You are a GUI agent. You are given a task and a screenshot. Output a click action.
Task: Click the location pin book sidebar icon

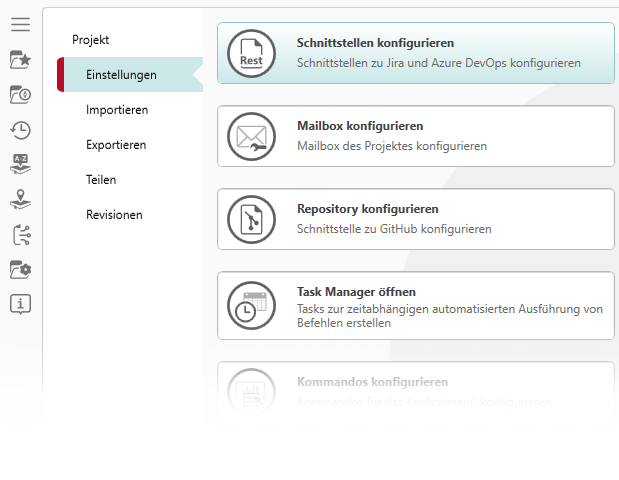(x=21, y=199)
